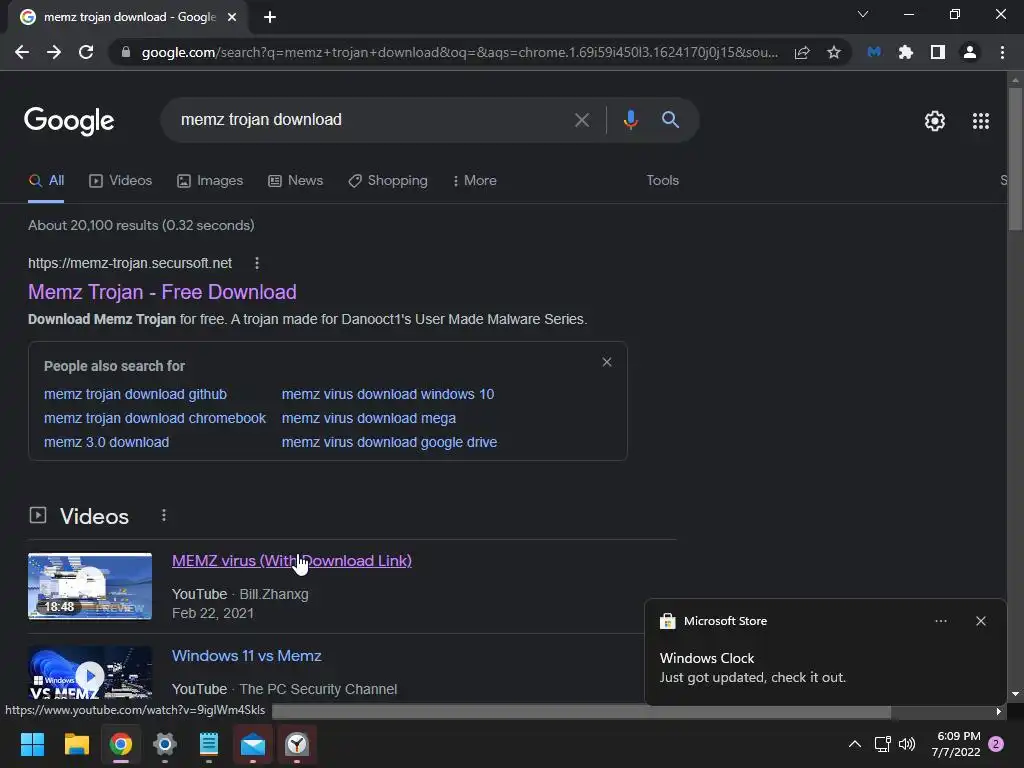Open Google quick settings gear

[x=935, y=121]
